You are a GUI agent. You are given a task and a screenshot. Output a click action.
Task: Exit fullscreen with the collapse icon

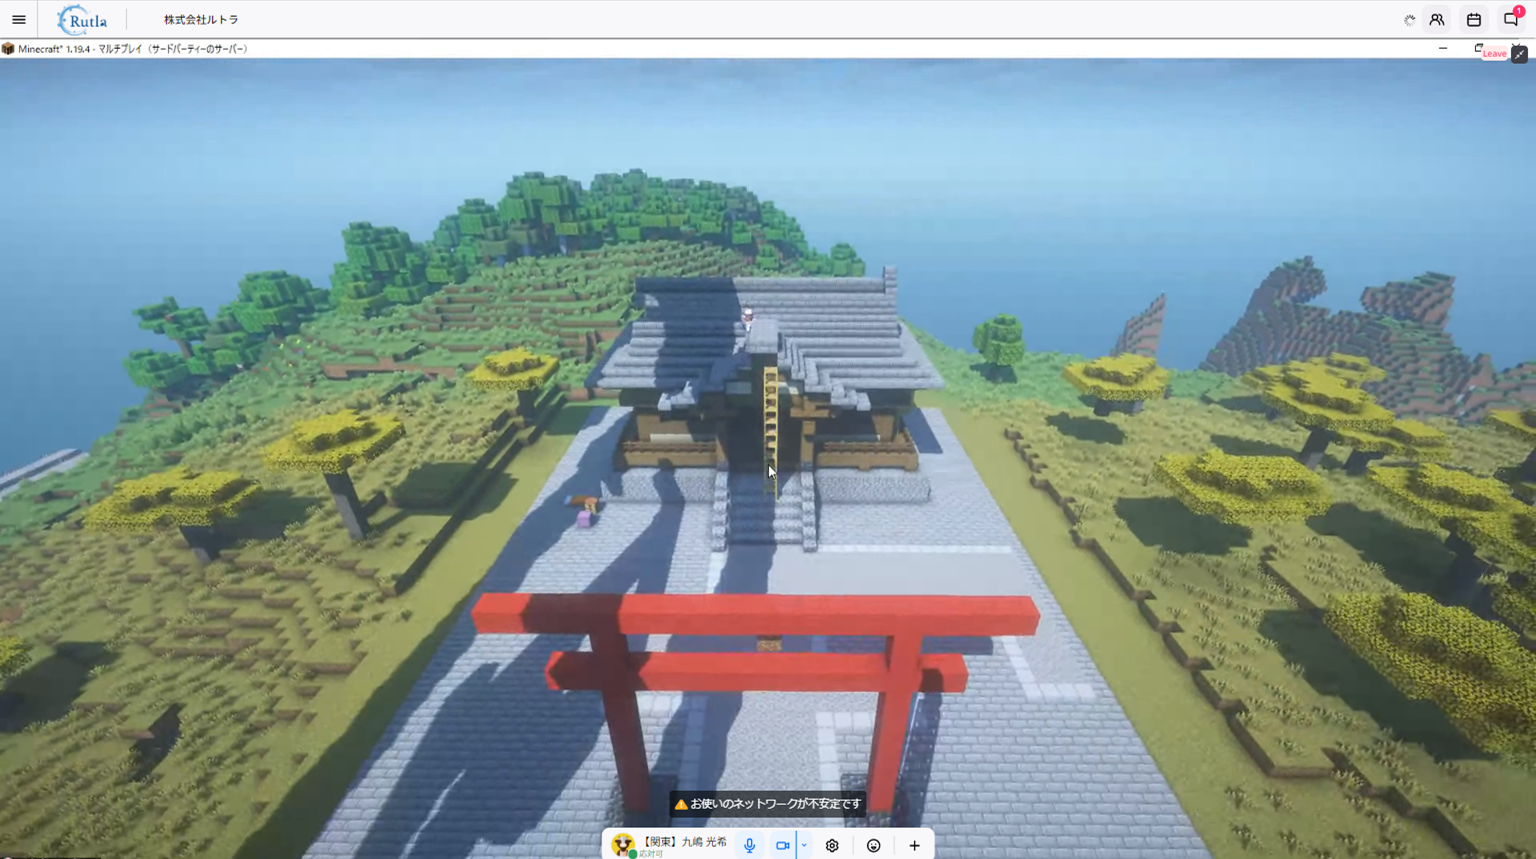tap(1520, 55)
